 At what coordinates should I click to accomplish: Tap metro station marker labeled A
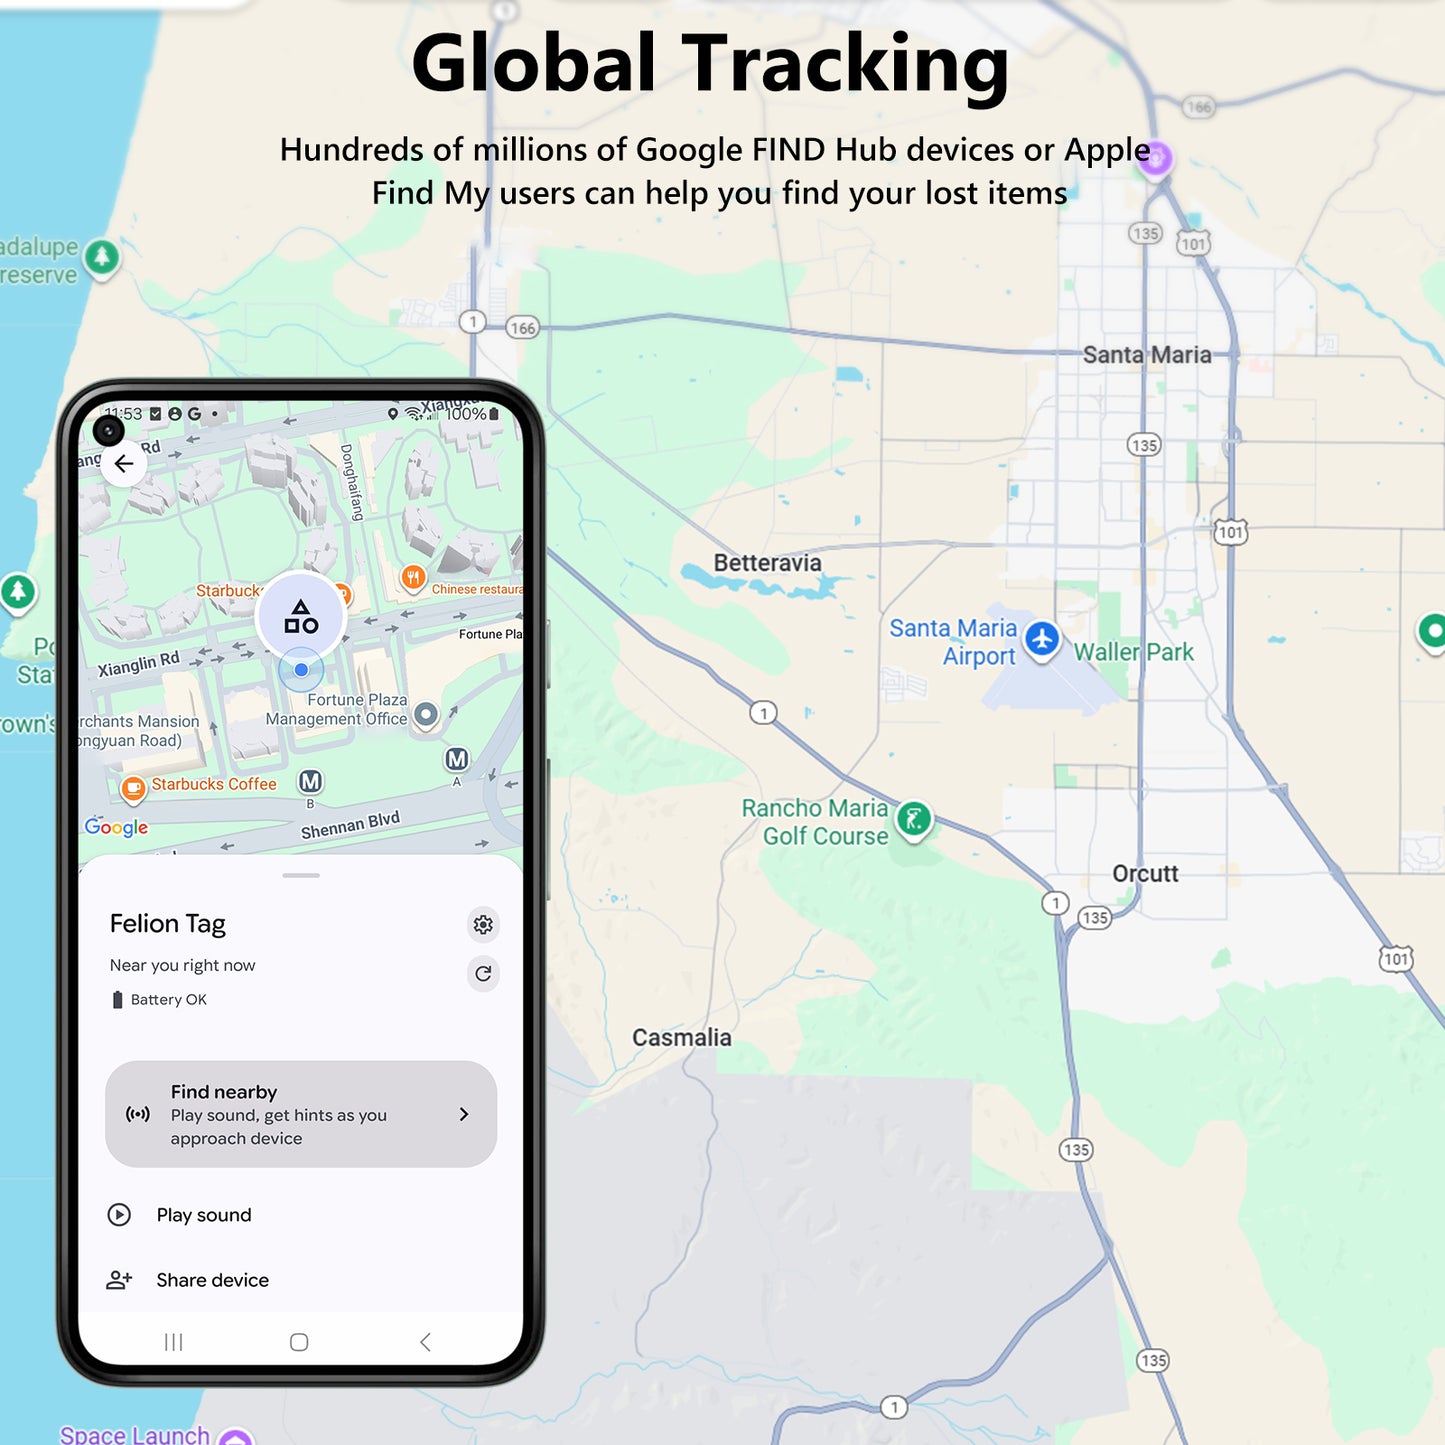point(457,760)
